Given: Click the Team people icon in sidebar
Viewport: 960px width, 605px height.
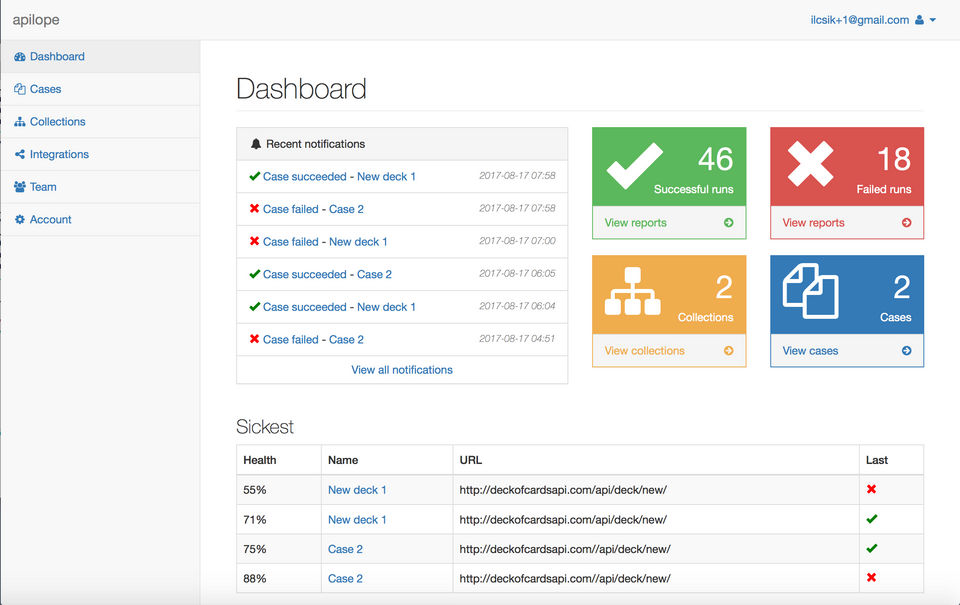Looking at the screenshot, I should 20,187.
